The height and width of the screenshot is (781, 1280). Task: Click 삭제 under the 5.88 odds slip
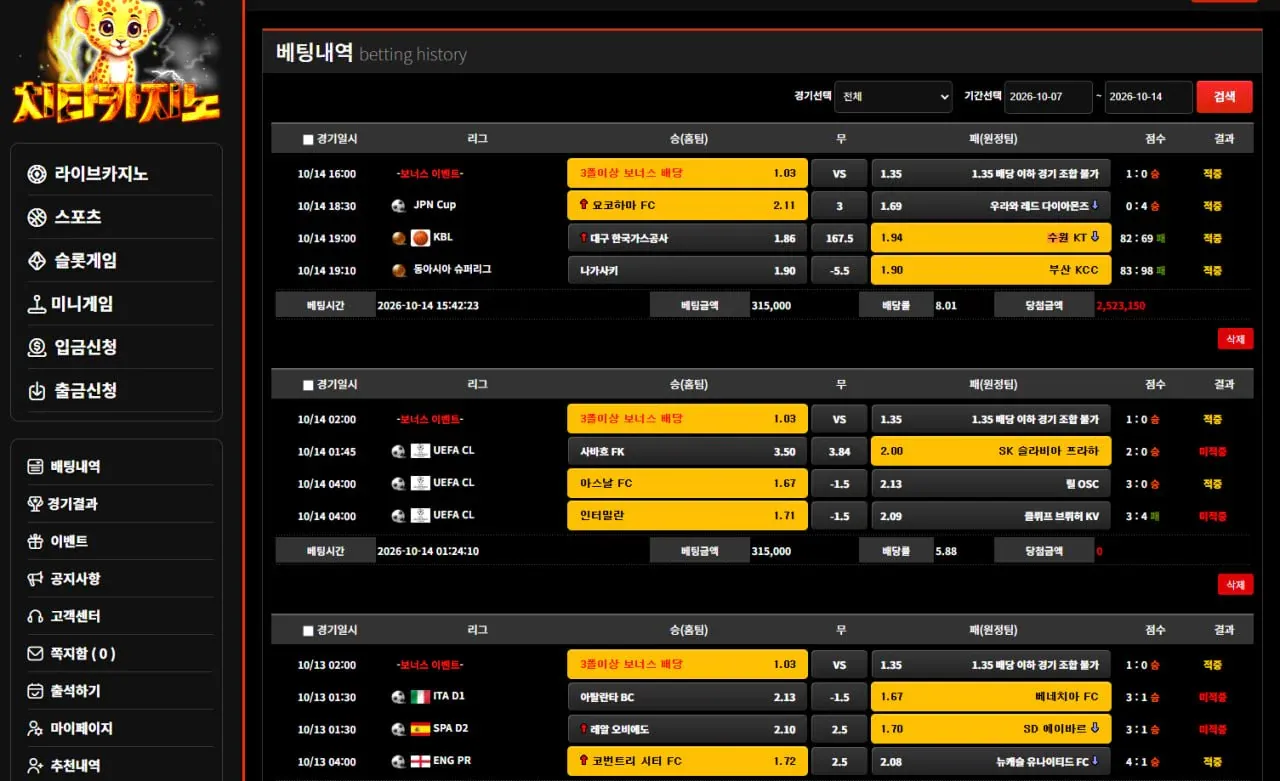coord(1235,585)
